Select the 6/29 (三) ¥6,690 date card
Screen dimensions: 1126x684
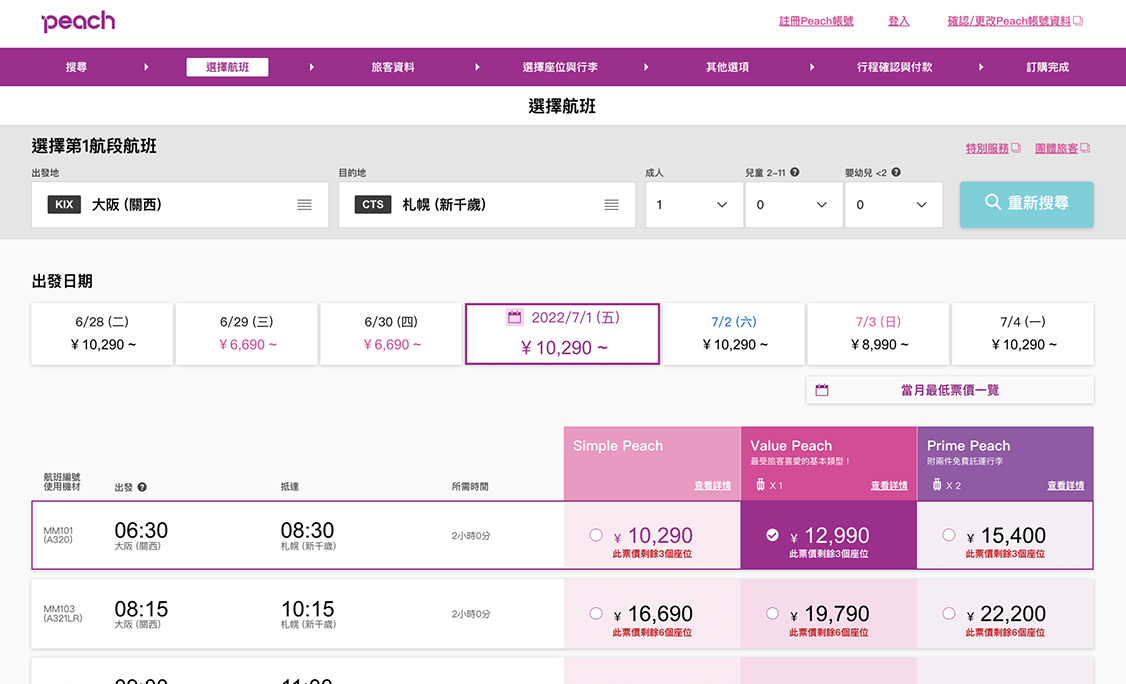pos(247,334)
